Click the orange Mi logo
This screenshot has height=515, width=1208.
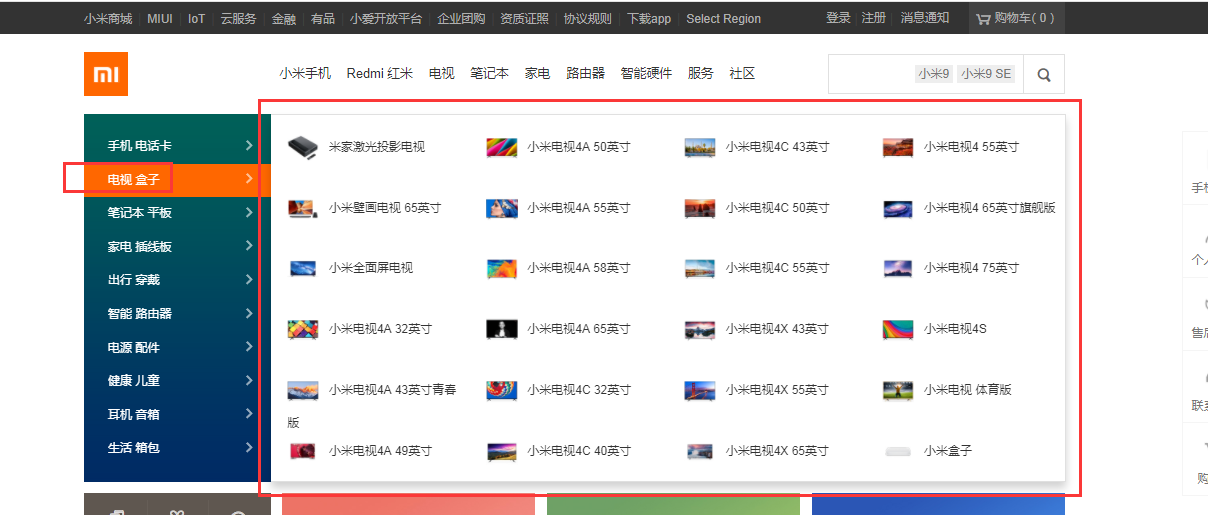pos(106,74)
